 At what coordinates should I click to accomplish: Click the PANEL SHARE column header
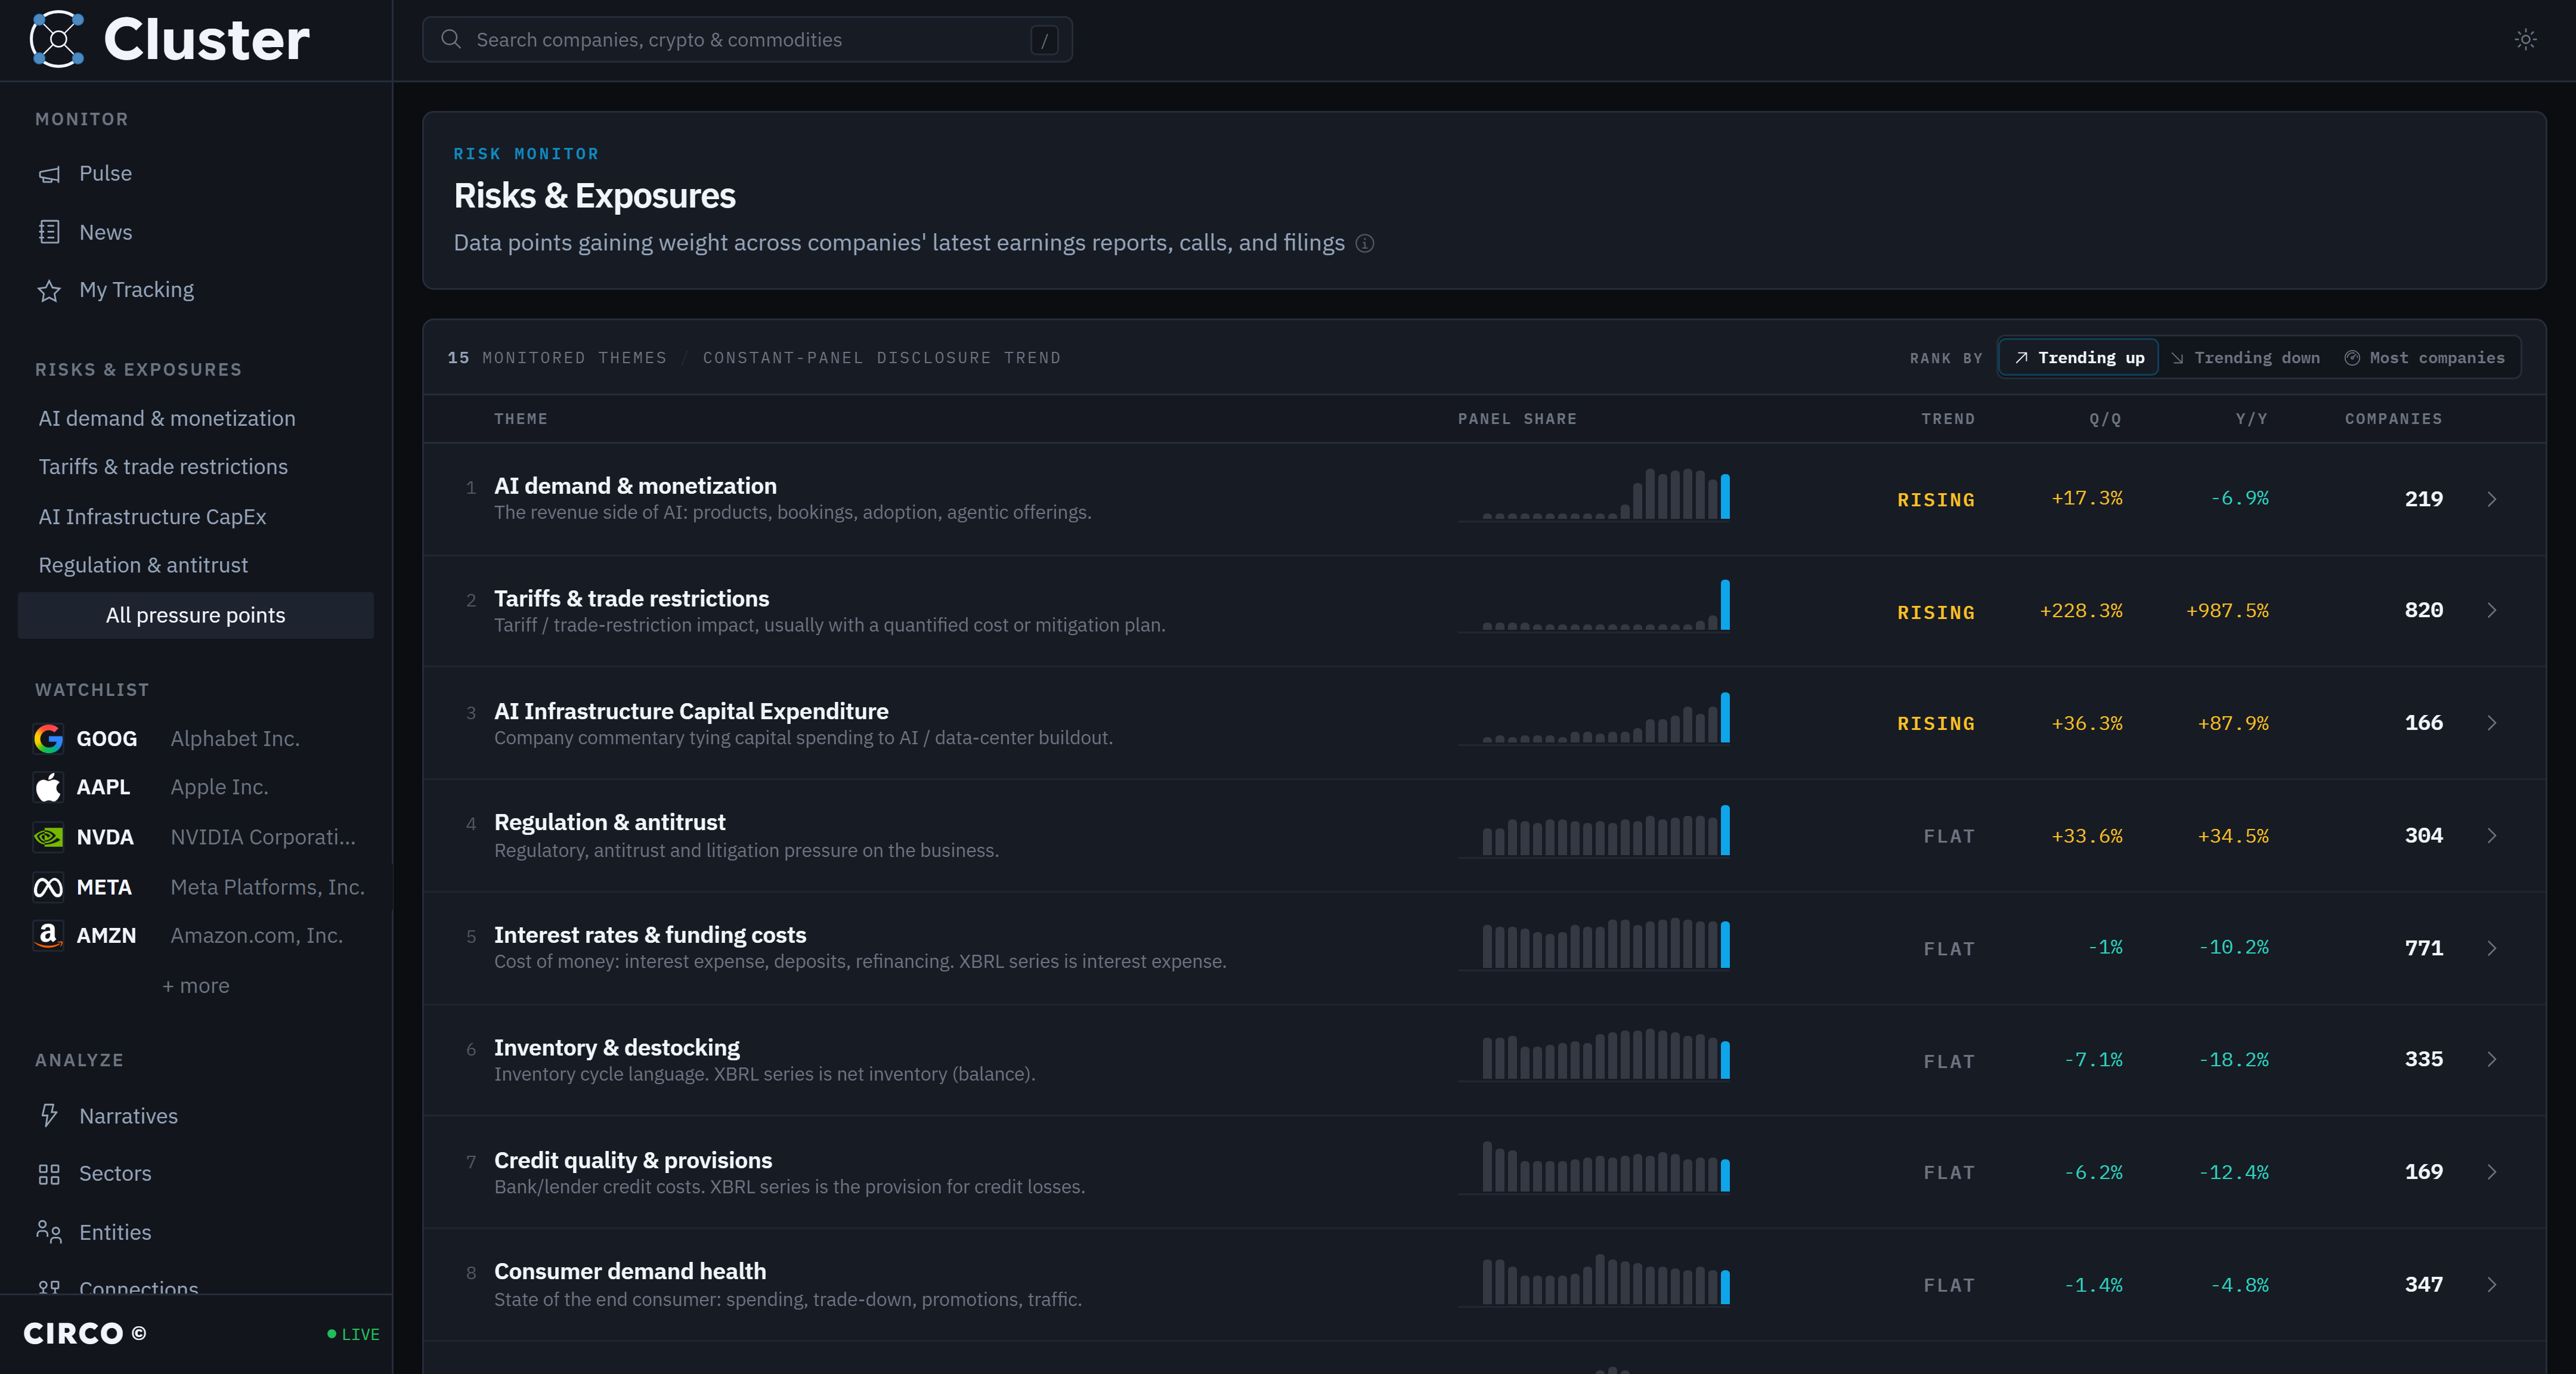point(1517,419)
